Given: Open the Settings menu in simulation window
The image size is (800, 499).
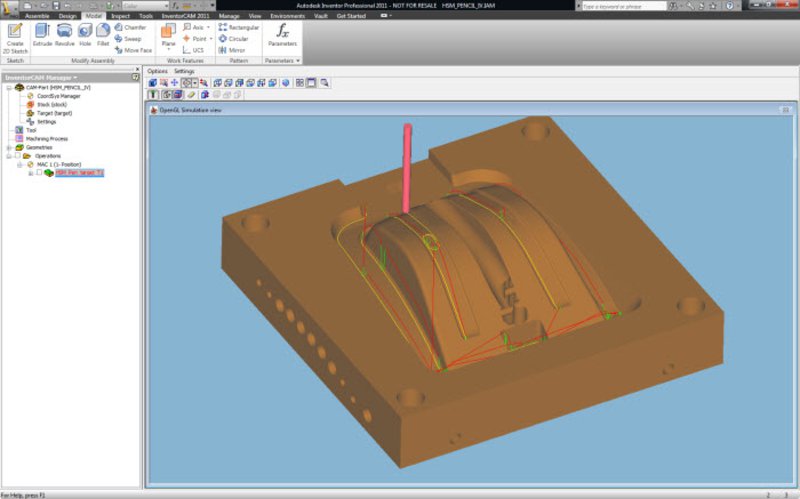Looking at the screenshot, I should point(184,71).
